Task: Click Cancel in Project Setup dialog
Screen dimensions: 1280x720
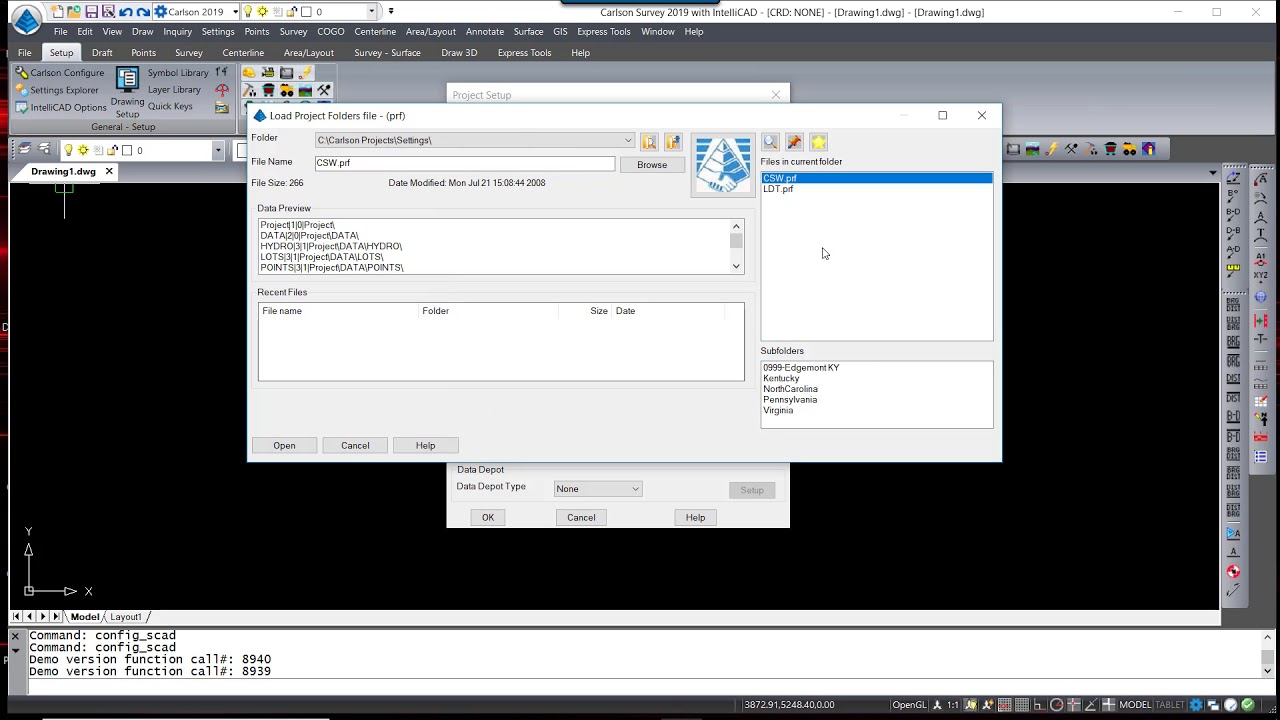Action: tap(581, 518)
